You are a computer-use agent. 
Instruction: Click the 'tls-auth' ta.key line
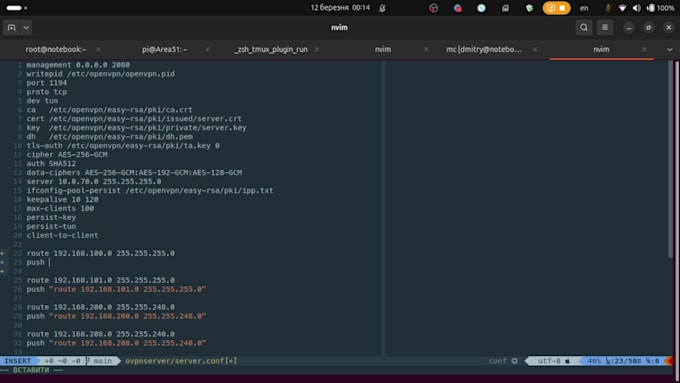point(123,146)
